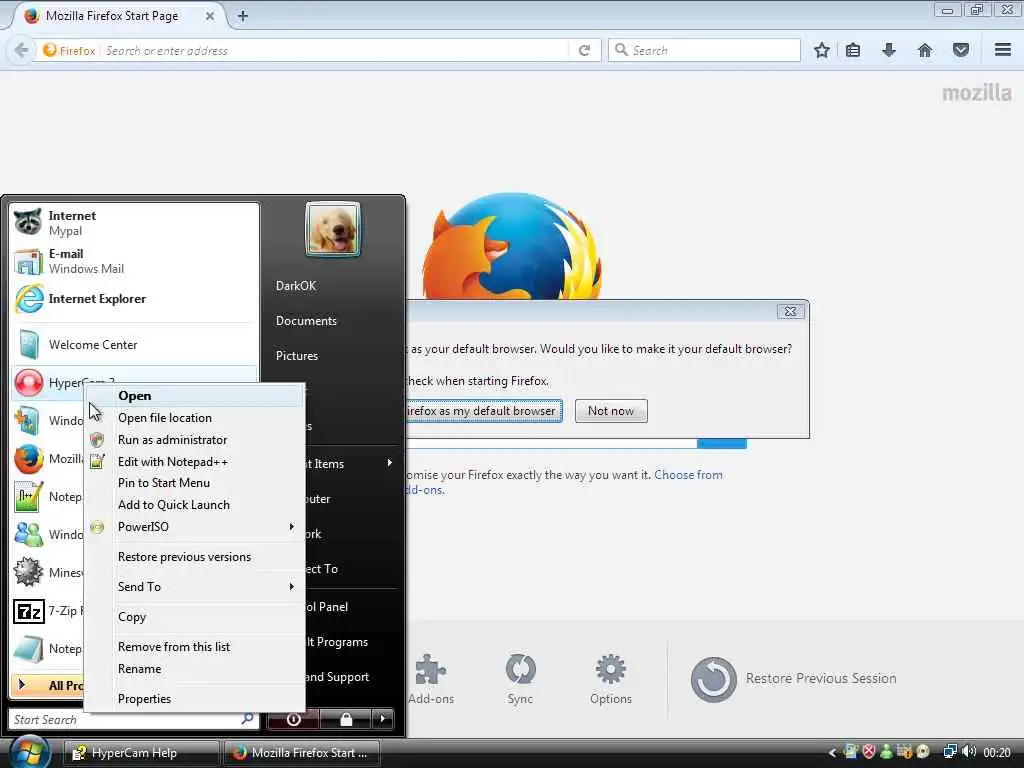Viewport: 1024px width, 768px height.
Task: Open a new tab with plus button
Action: pyautogui.click(x=243, y=16)
